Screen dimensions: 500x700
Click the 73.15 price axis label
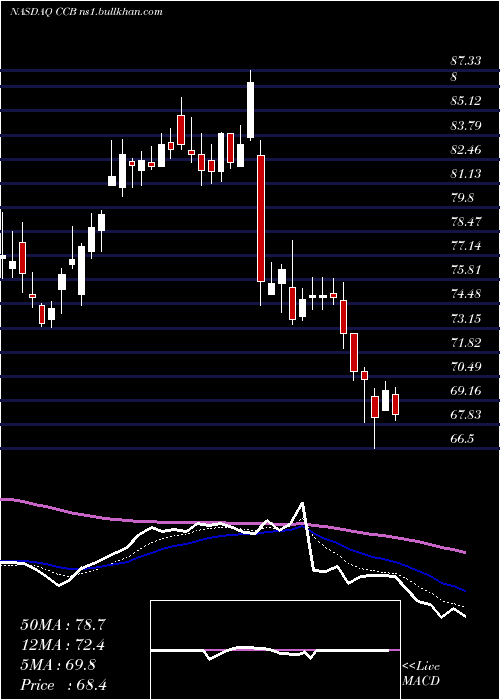[465, 319]
